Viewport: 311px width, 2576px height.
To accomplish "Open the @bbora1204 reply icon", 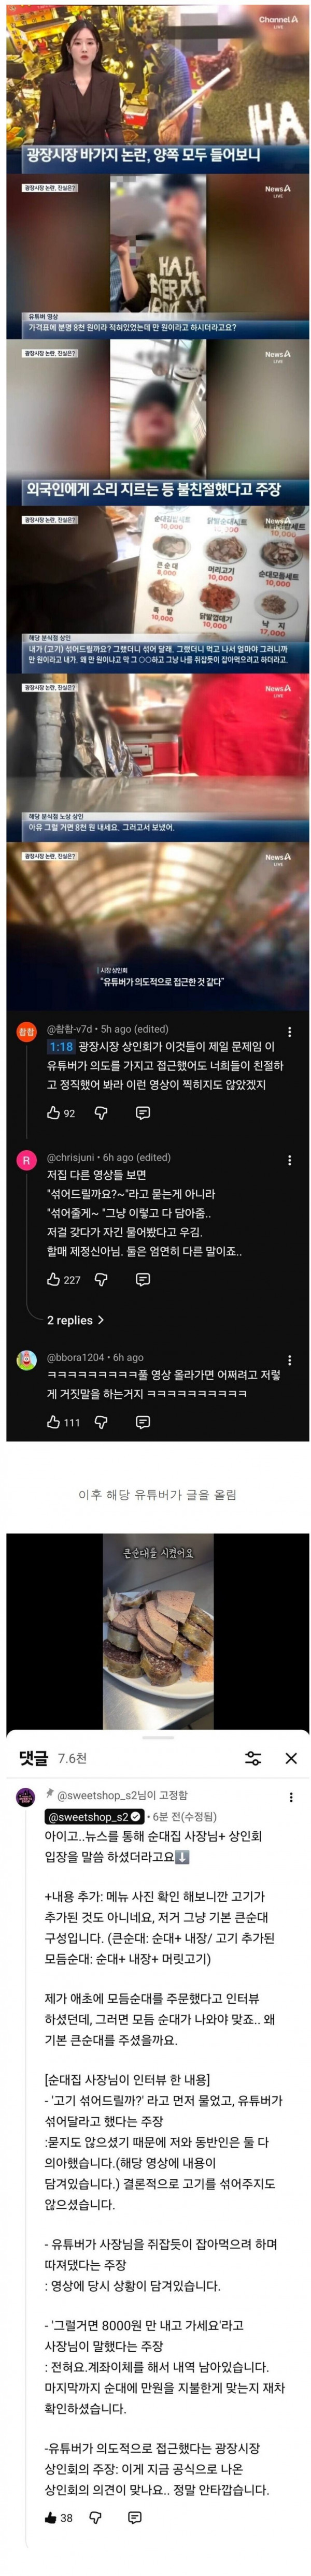I will click(x=143, y=1421).
